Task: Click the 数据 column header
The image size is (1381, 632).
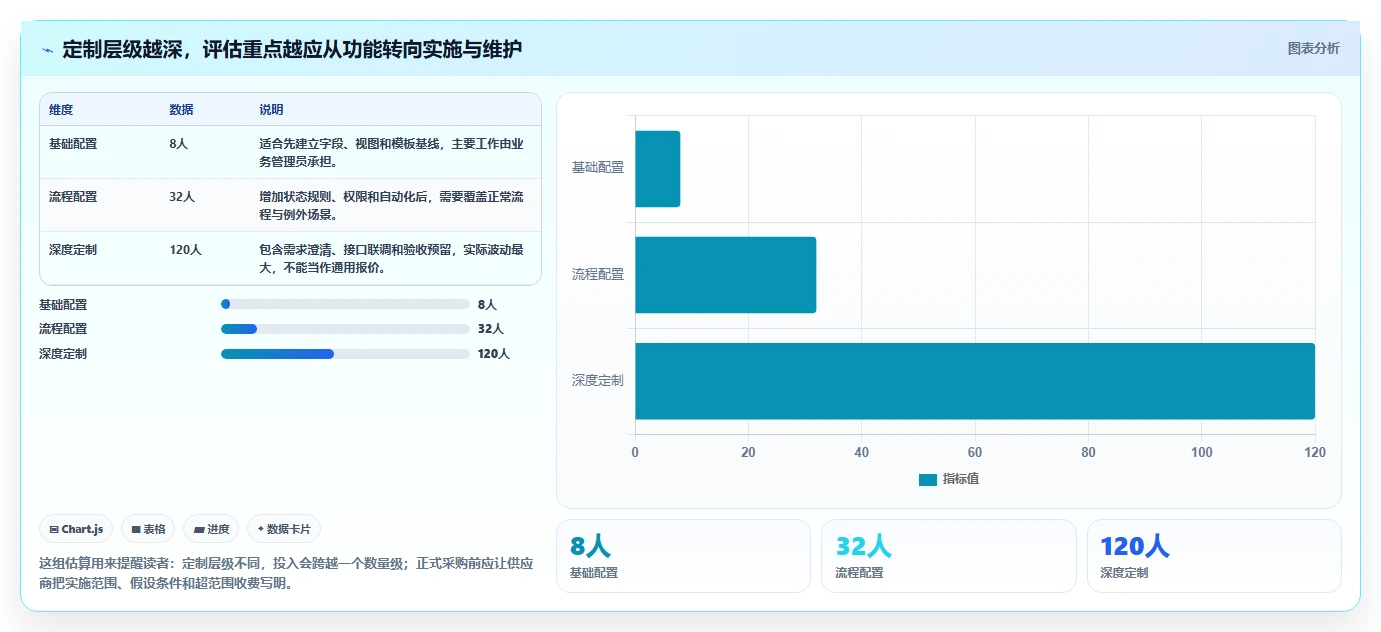Action: pyautogui.click(x=181, y=110)
